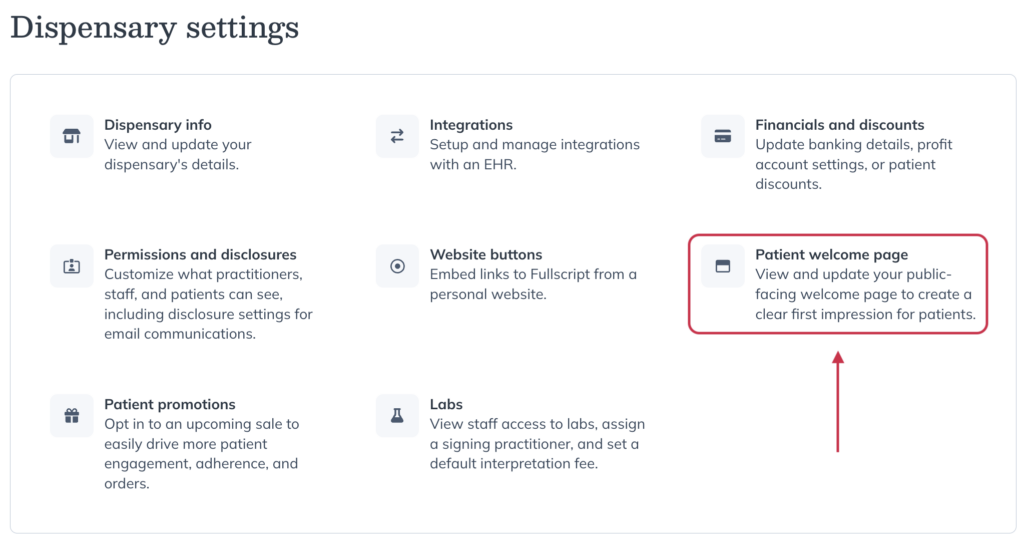This screenshot has height=549, width=1024.
Task: Open the Patient promotions heading
Action: click(x=170, y=404)
